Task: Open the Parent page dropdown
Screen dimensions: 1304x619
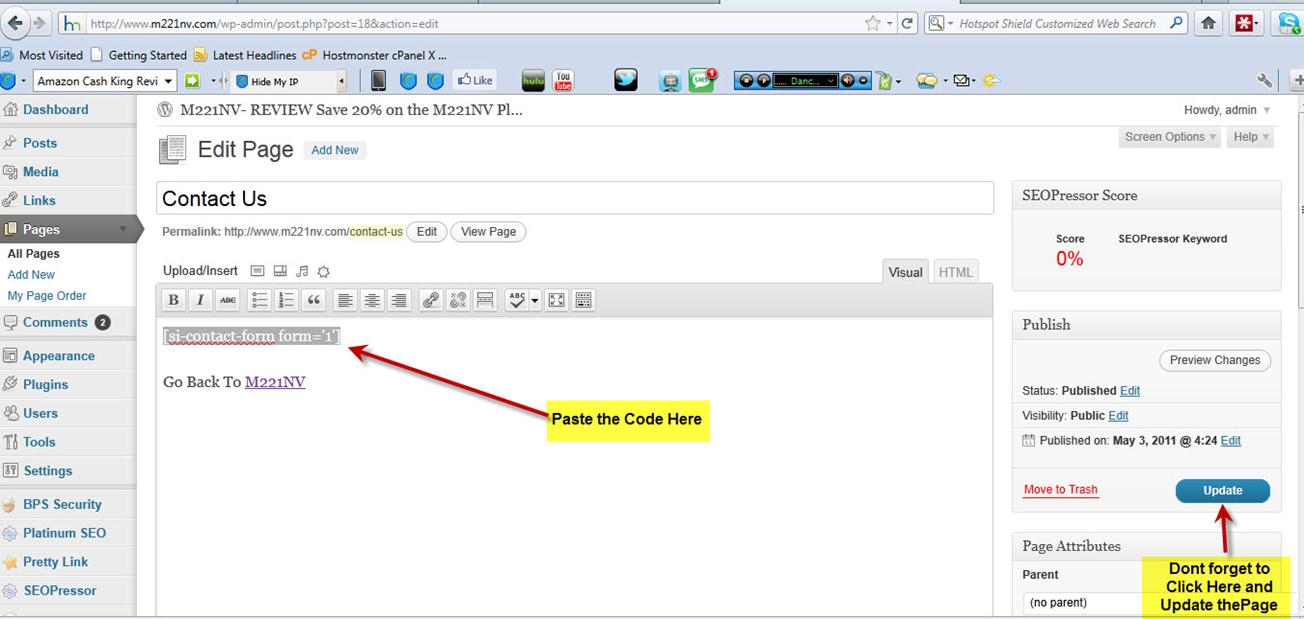Action: point(1082,603)
